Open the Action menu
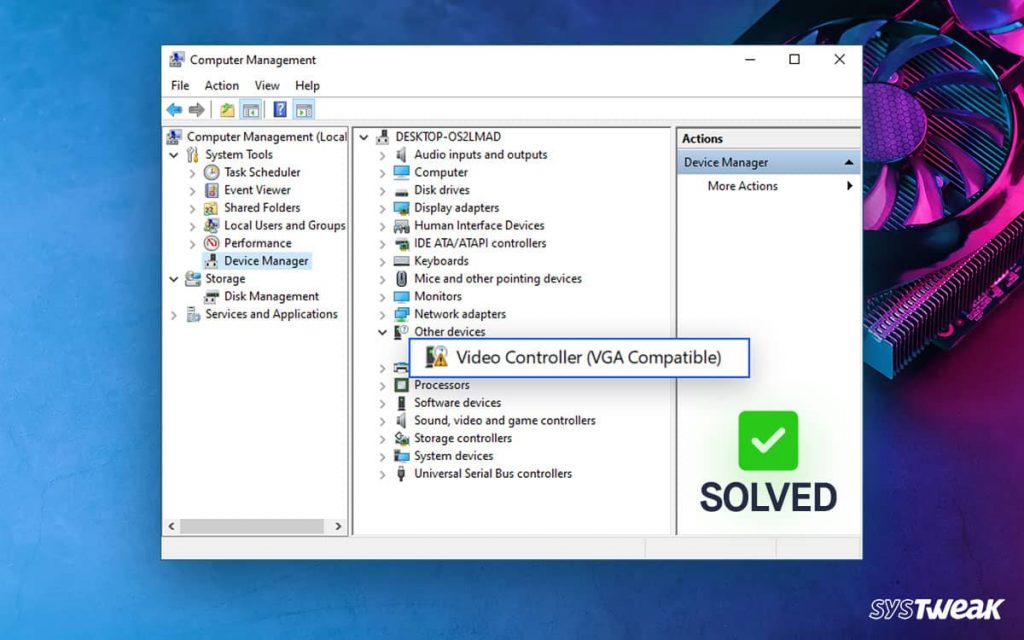 221,85
